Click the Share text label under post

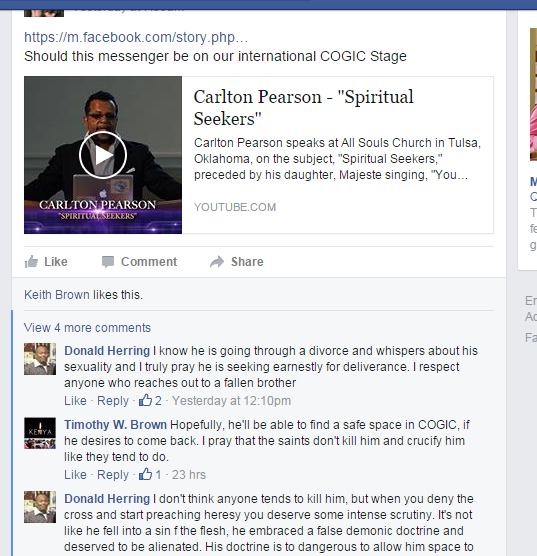[247, 262]
